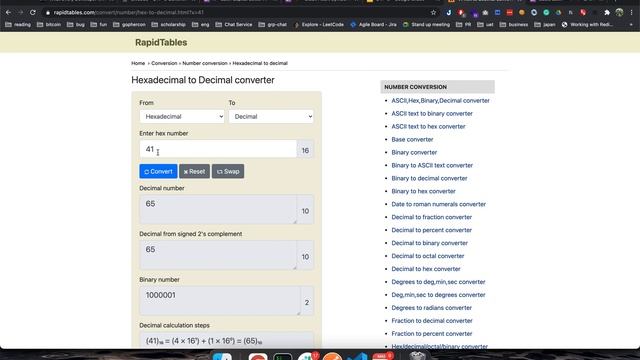Open Terminal from the Dock
The image size is (640, 360).
pos(282,356)
